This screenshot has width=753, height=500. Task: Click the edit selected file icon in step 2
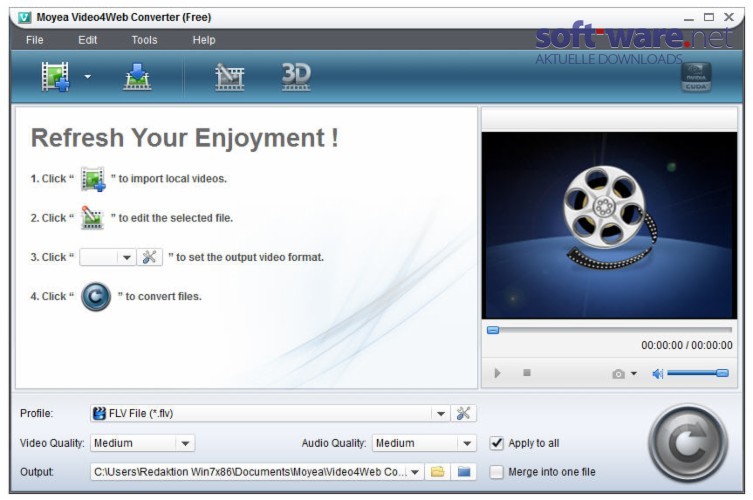coord(92,218)
